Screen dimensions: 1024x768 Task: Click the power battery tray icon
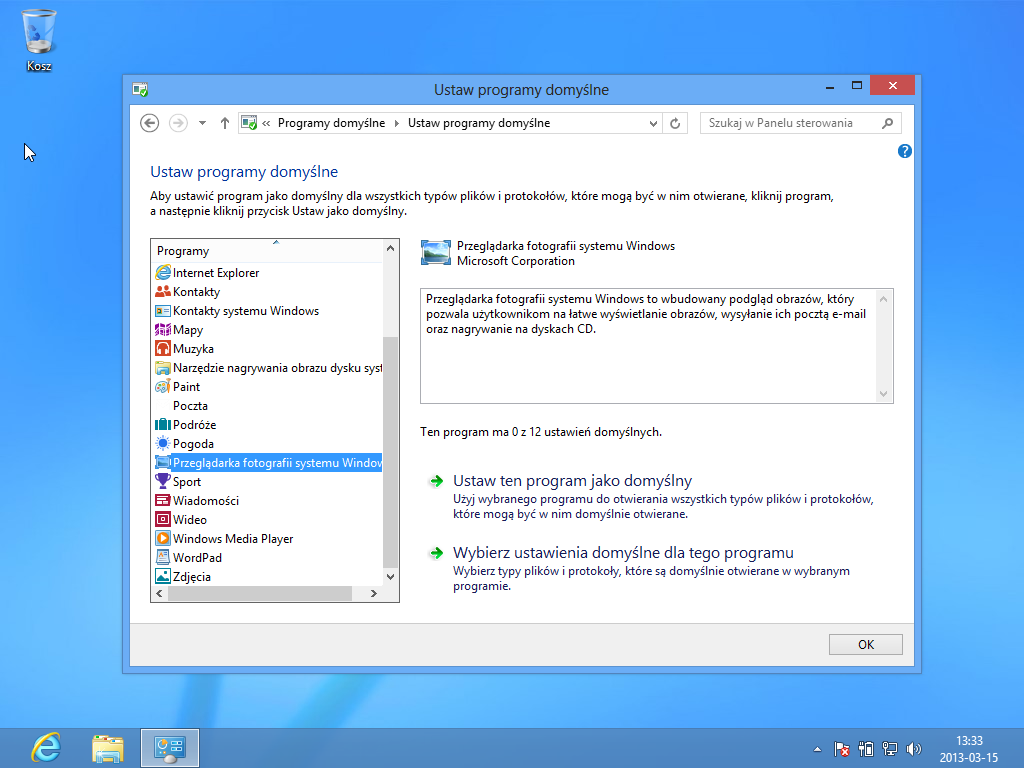[866, 749]
